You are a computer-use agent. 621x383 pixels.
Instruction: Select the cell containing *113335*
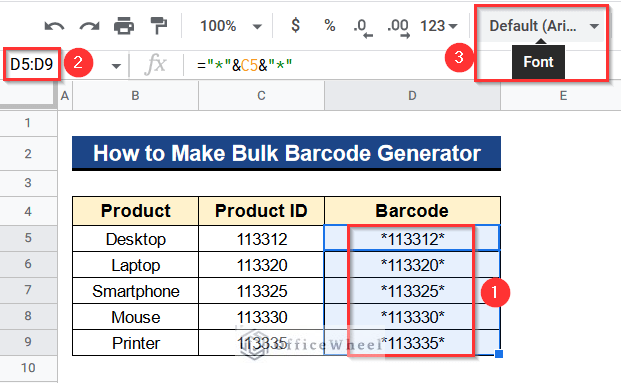pyautogui.click(x=412, y=343)
